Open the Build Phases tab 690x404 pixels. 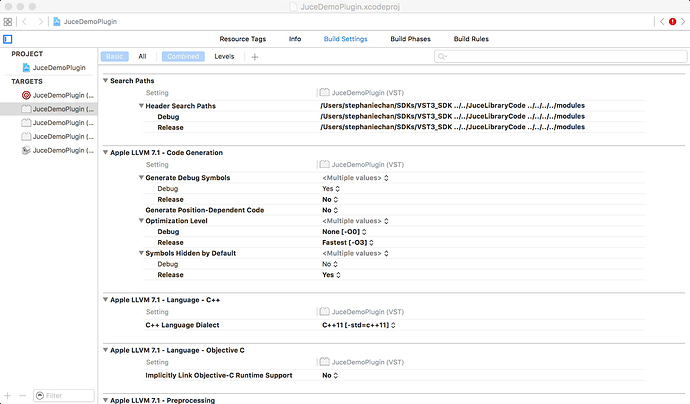(410, 39)
